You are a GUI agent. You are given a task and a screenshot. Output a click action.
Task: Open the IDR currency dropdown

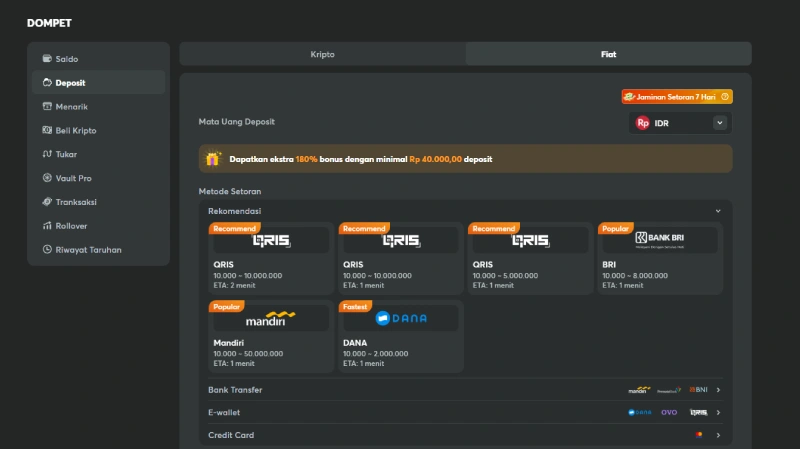click(719, 123)
